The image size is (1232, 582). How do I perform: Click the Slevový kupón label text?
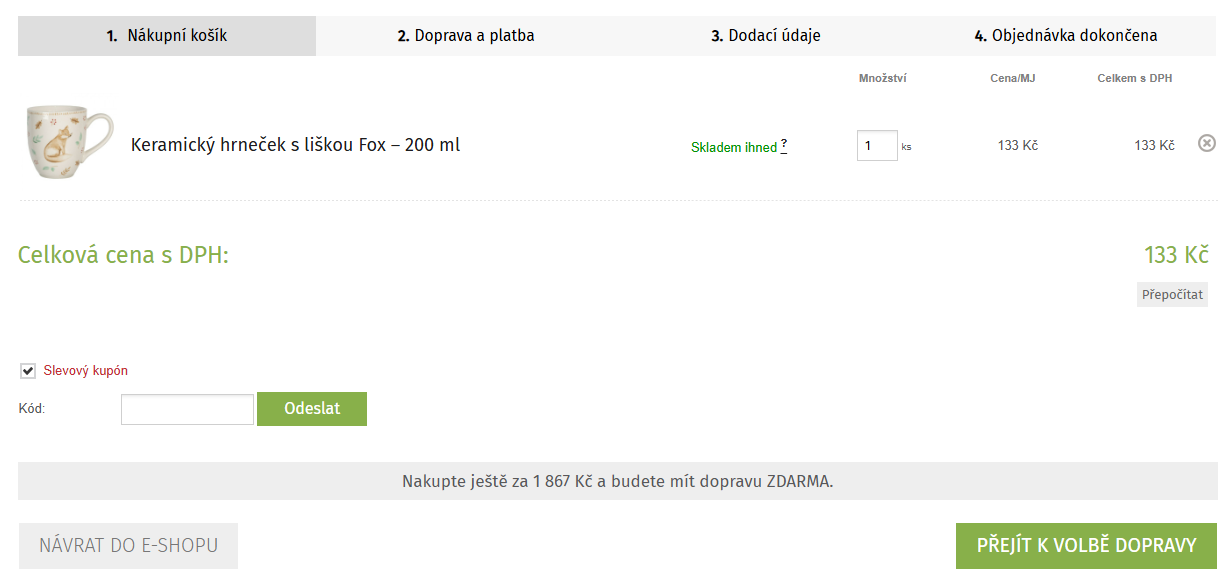(86, 371)
